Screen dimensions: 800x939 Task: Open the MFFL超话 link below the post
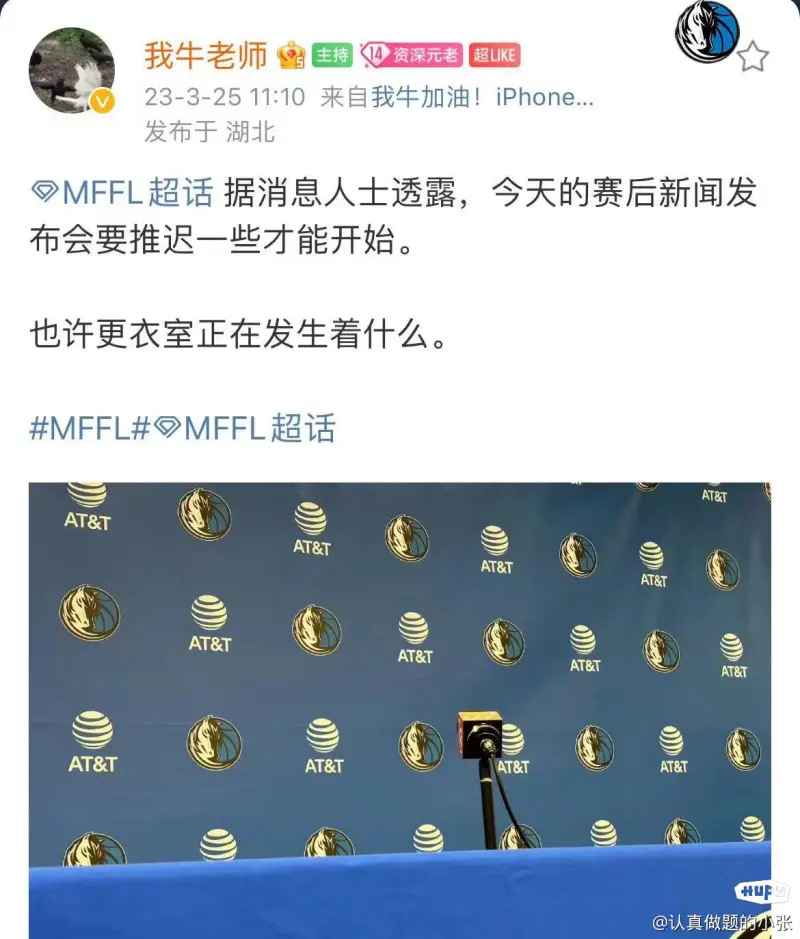(x=259, y=428)
